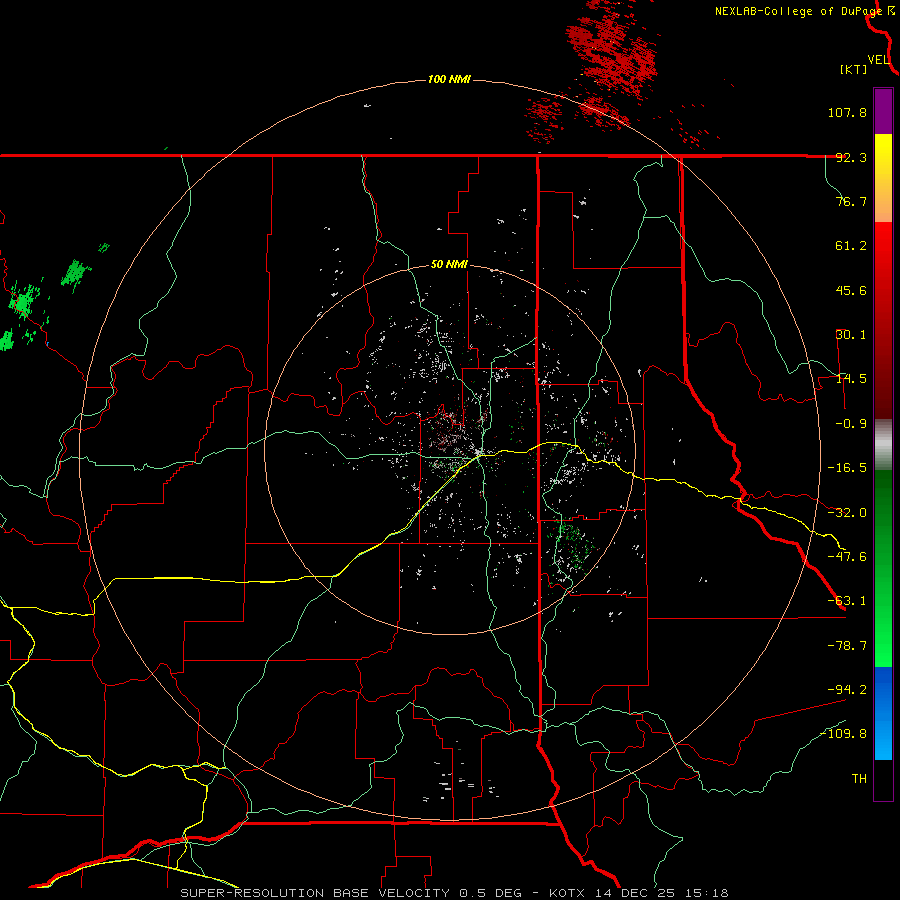Click the 100 NMI range ring label
900x900 pixels.
click(x=449, y=79)
